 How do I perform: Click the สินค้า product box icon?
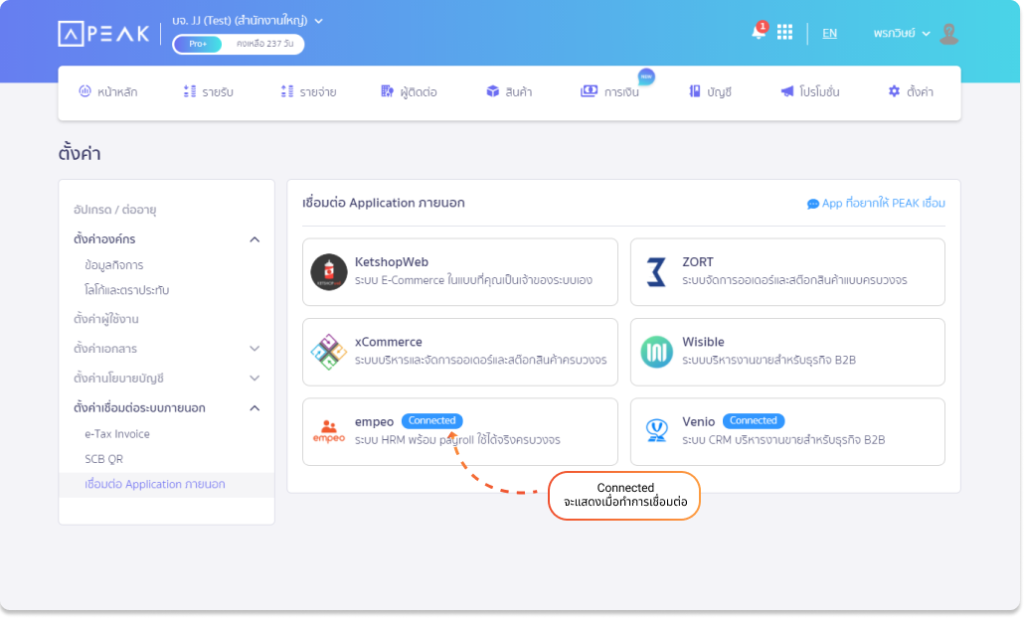492,91
